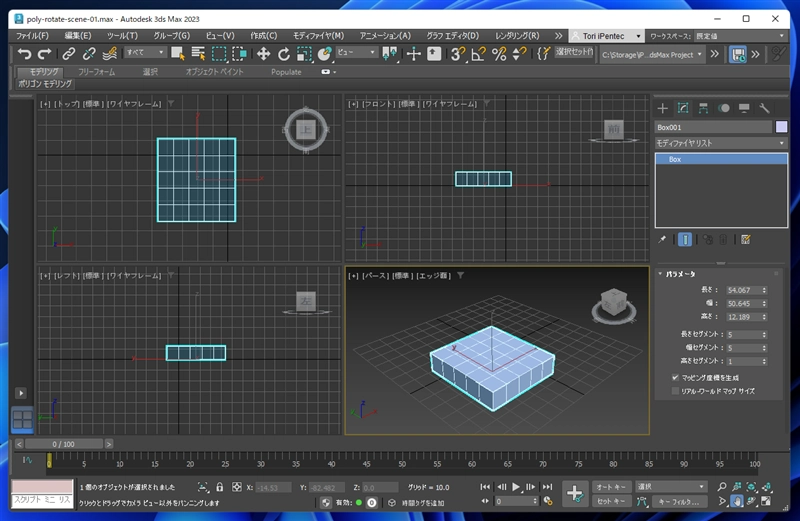Open the Create tab plus icon
Viewport: 800px width, 521px height.
[x=662, y=108]
